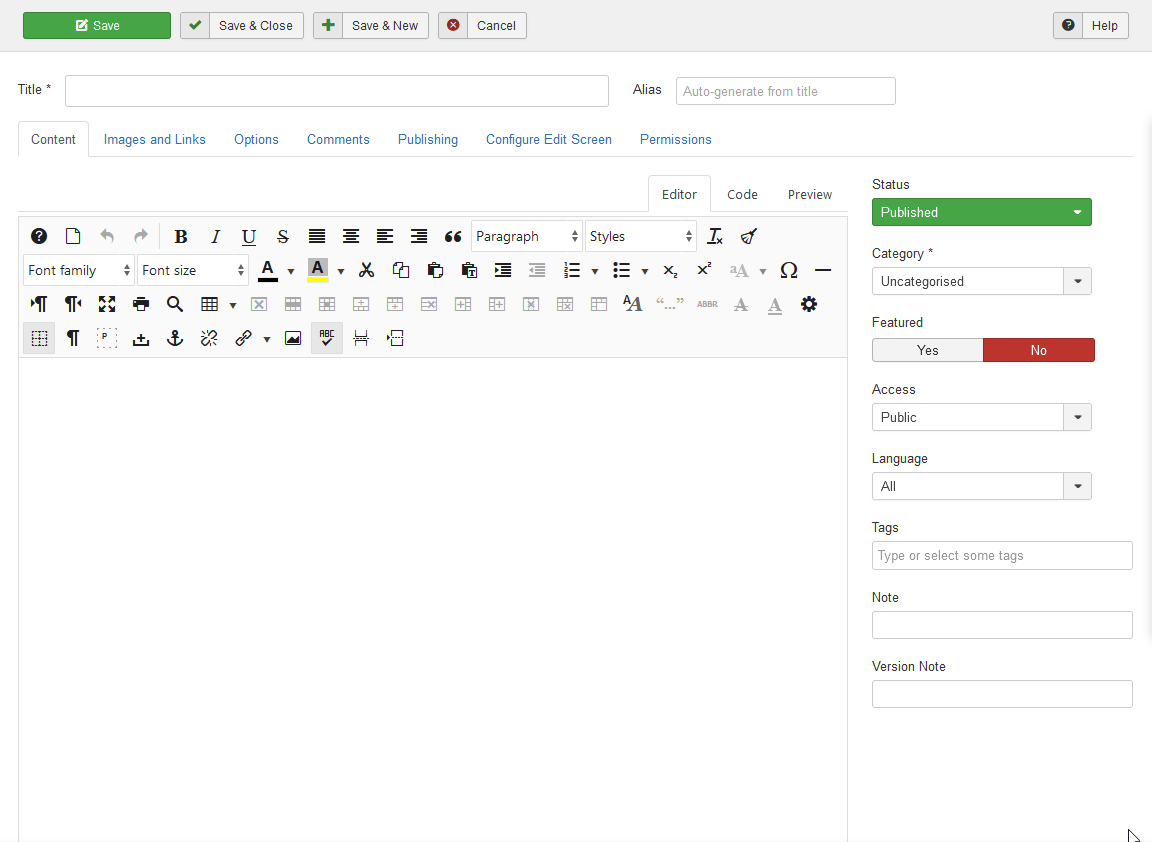Screen dimensions: 1152x842
Task: Click the Bold formatting icon
Action: click(x=181, y=237)
